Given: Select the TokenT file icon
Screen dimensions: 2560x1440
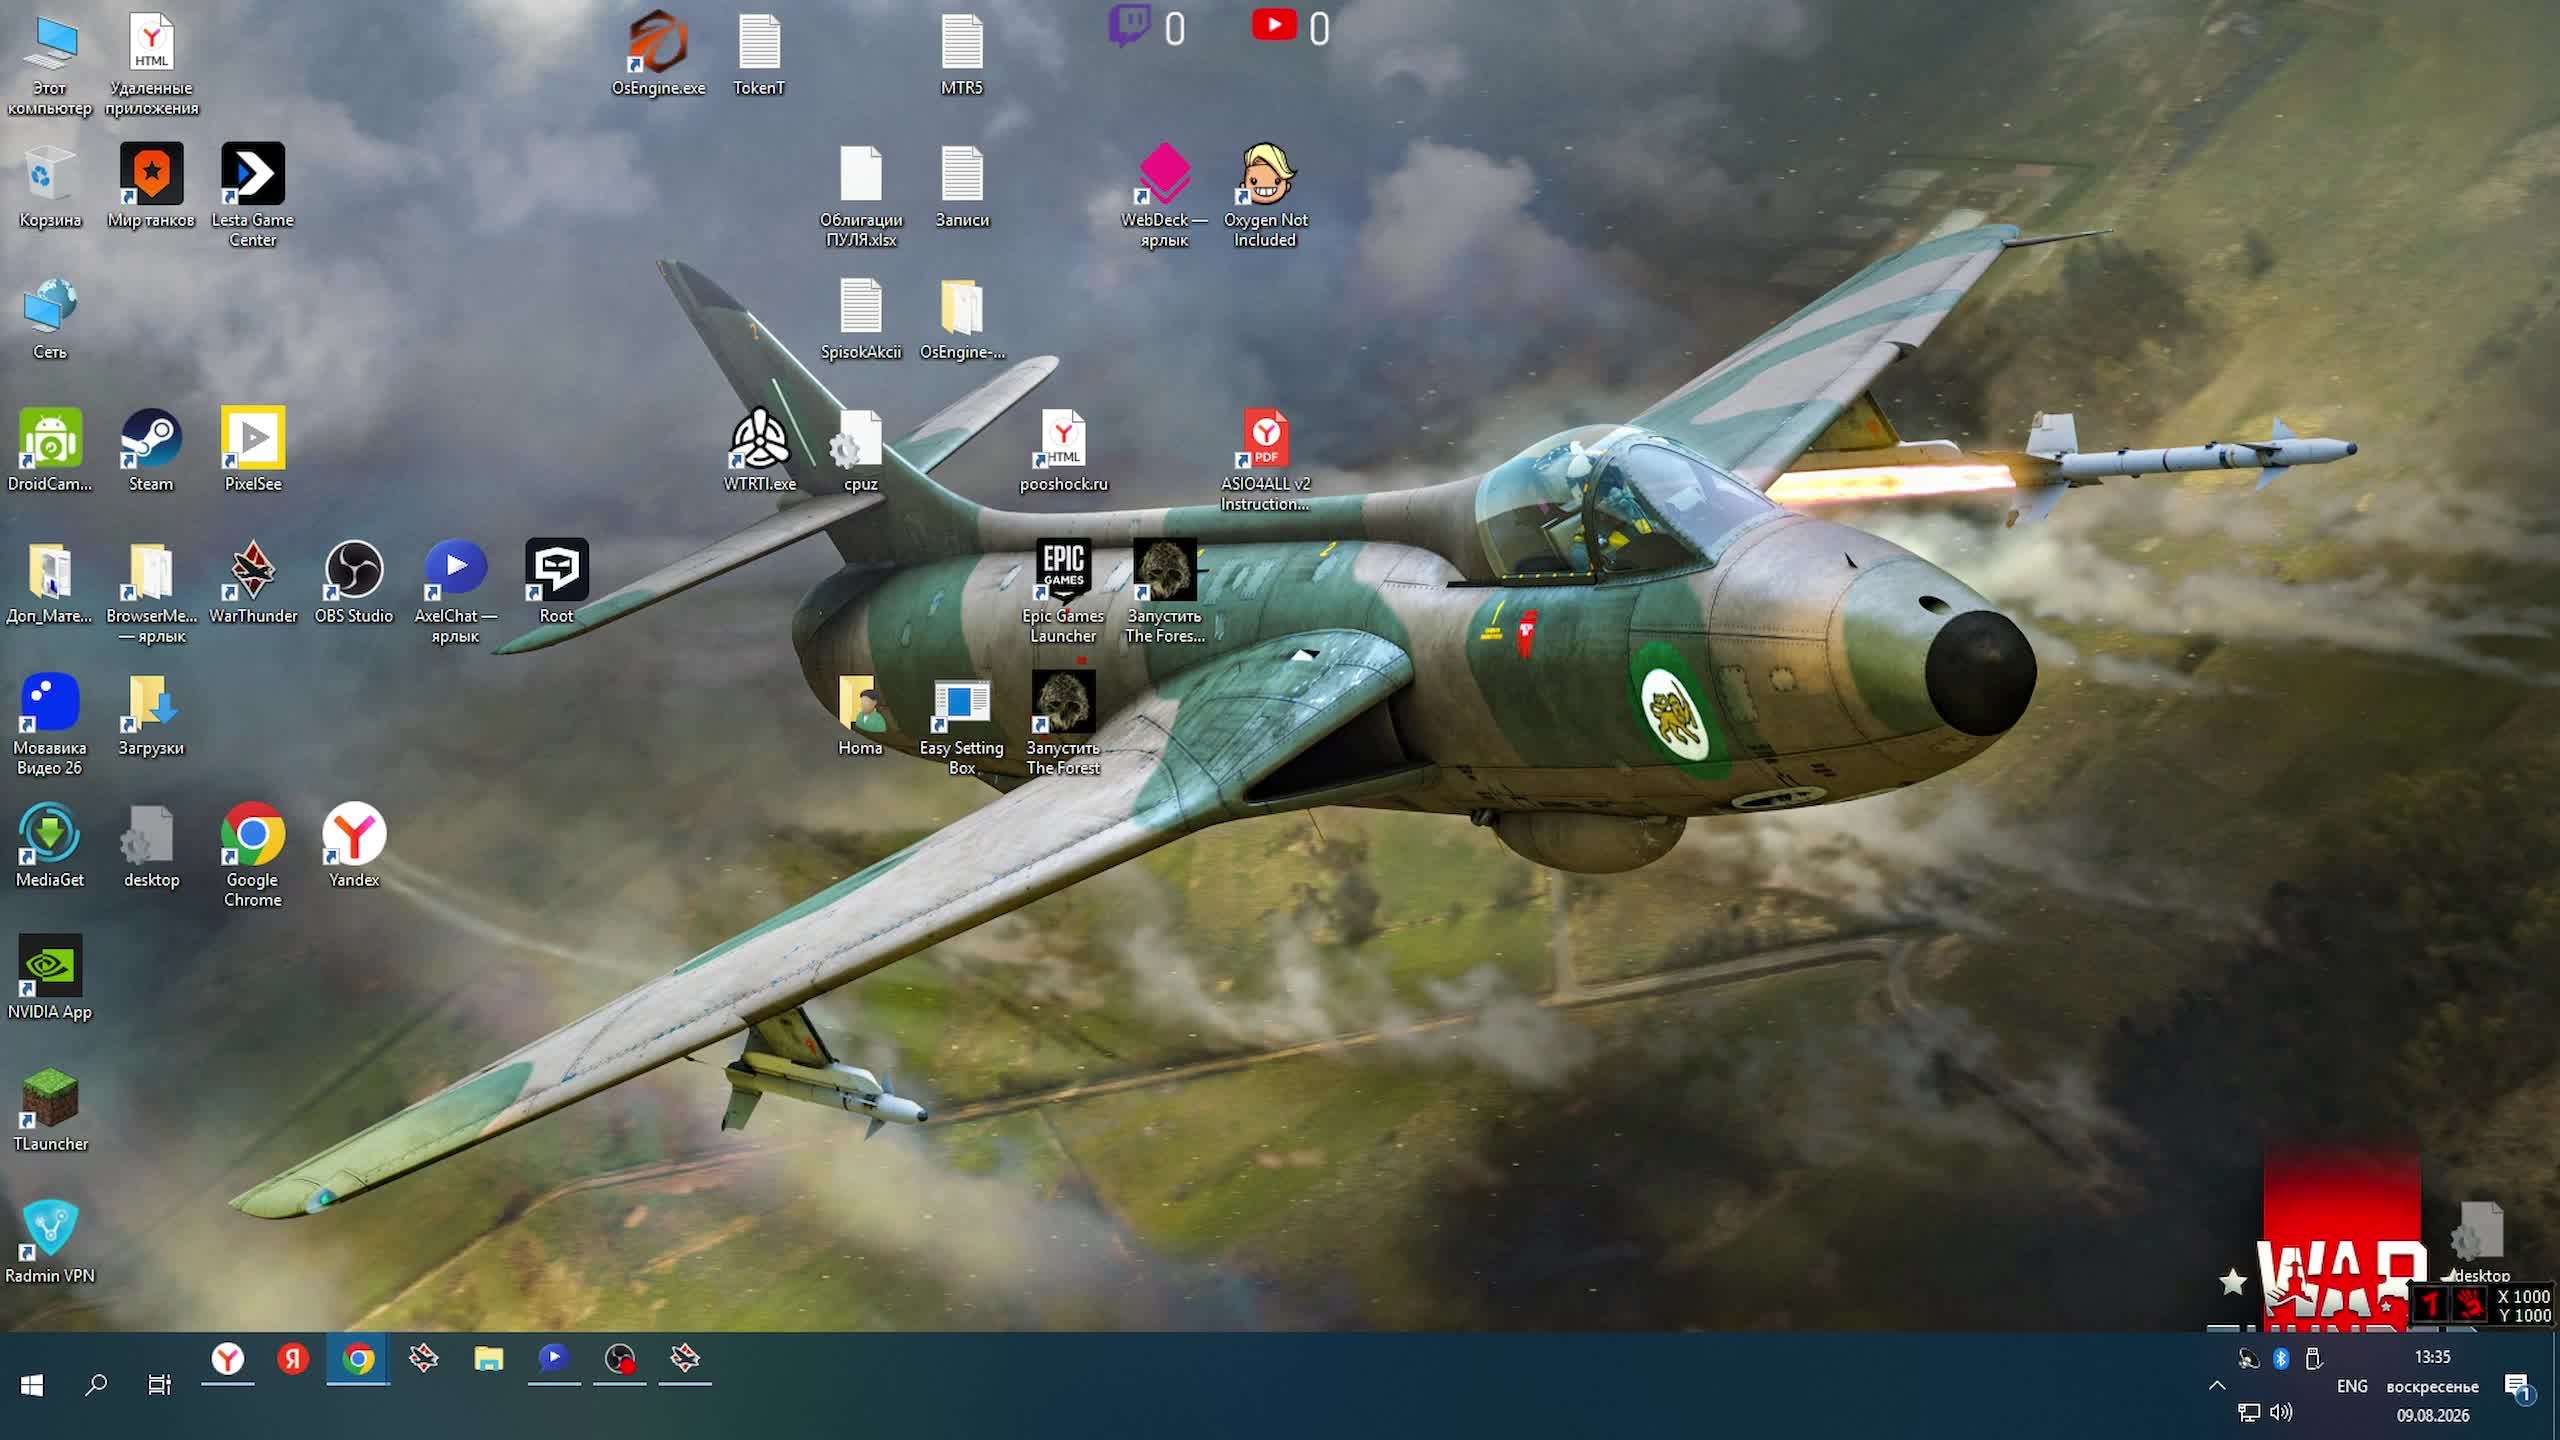Looking at the screenshot, I should [x=759, y=54].
